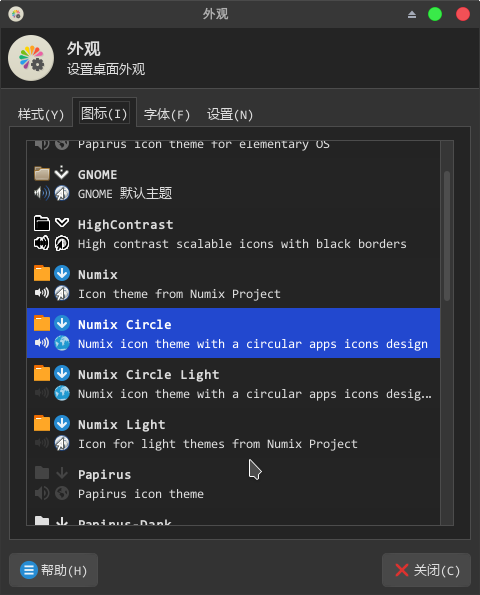The width and height of the screenshot is (480, 595).
Task: Click 'Papirus icon theme for elementary OS' text
Action: pyautogui.click(x=204, y=144)
